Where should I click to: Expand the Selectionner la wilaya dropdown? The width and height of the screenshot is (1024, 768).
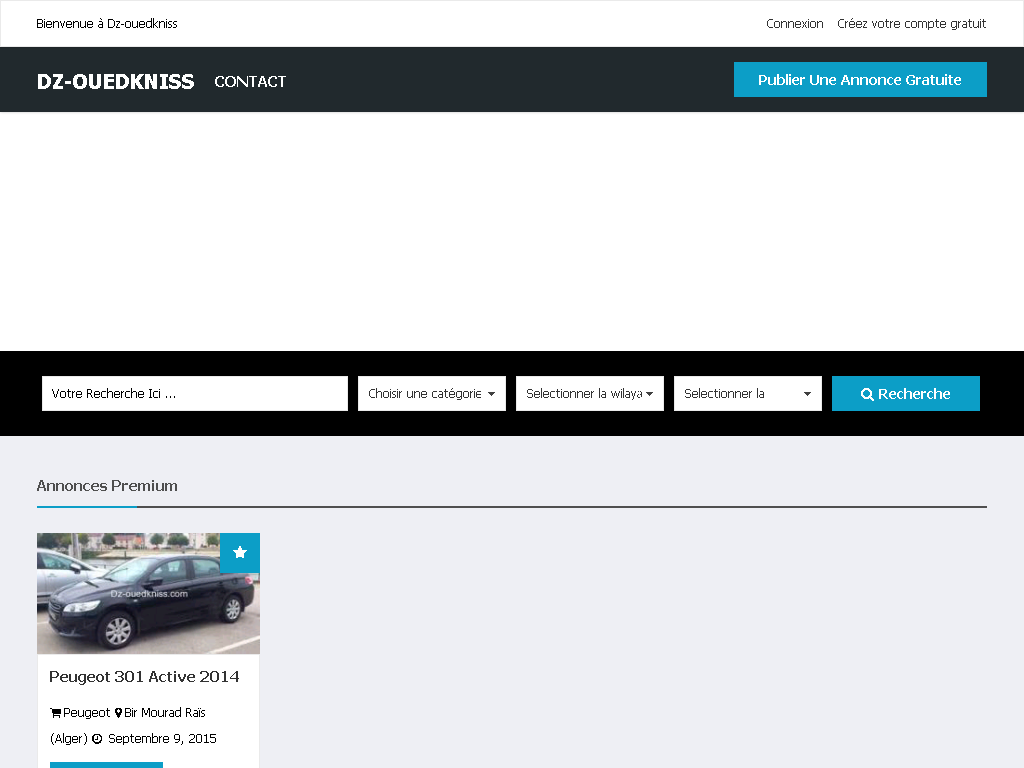coord(590,393)
